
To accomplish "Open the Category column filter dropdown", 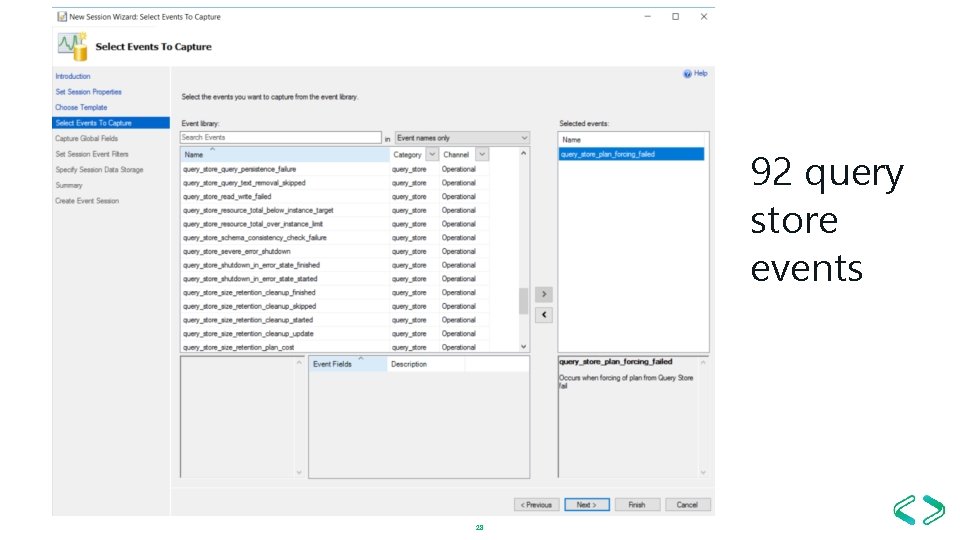I will pos(432,154).
